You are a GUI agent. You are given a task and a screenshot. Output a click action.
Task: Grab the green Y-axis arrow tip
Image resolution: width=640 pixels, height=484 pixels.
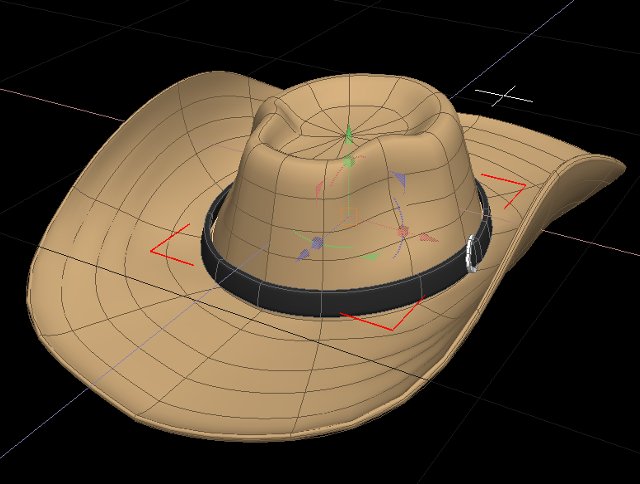348,135
